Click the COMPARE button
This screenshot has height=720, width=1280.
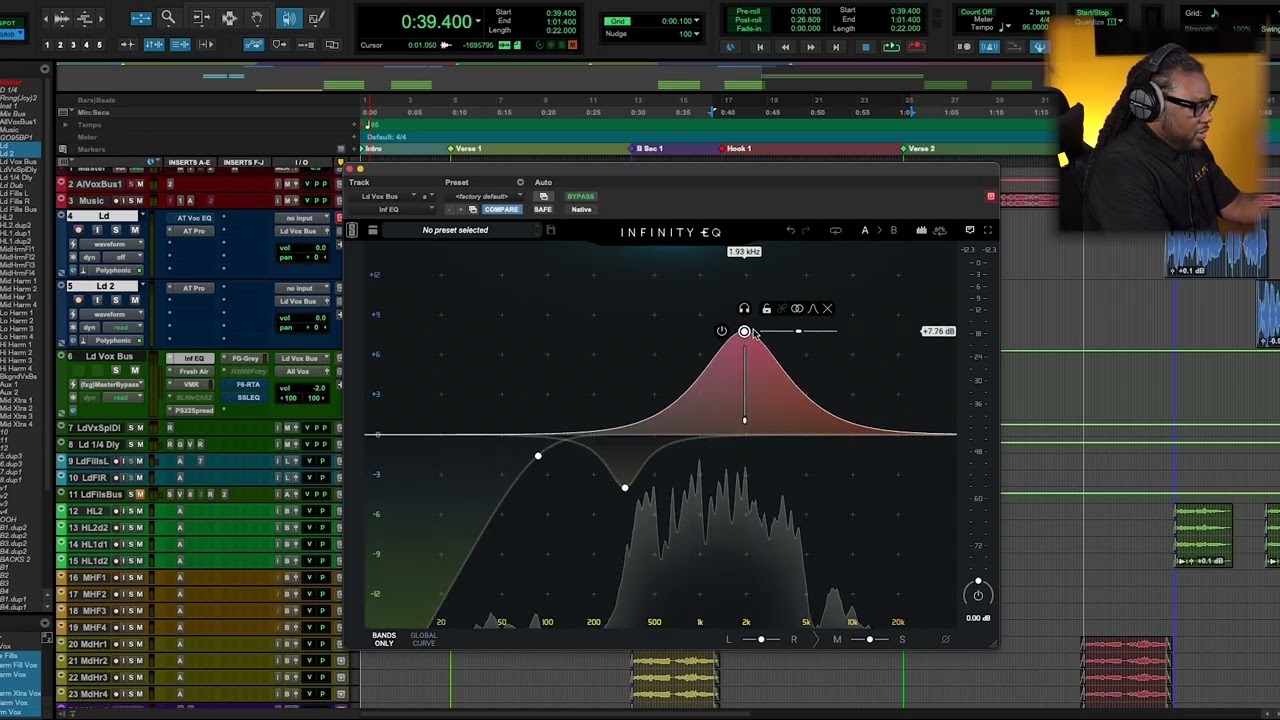(x=501, y=210)
